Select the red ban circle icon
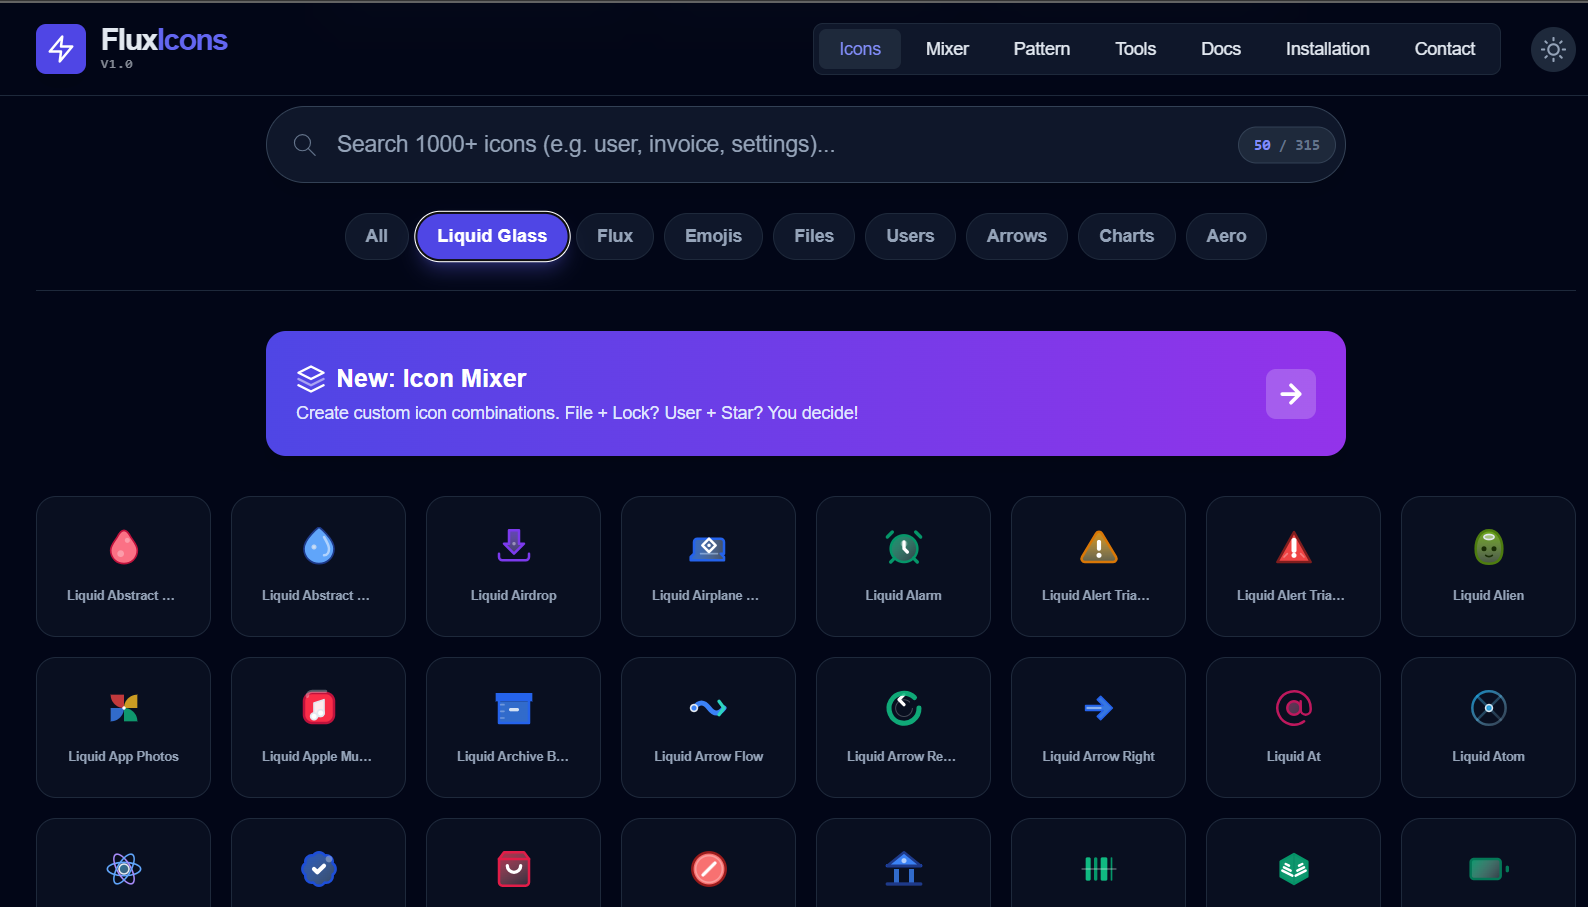Screen dimensions: 1588x907 708,868
